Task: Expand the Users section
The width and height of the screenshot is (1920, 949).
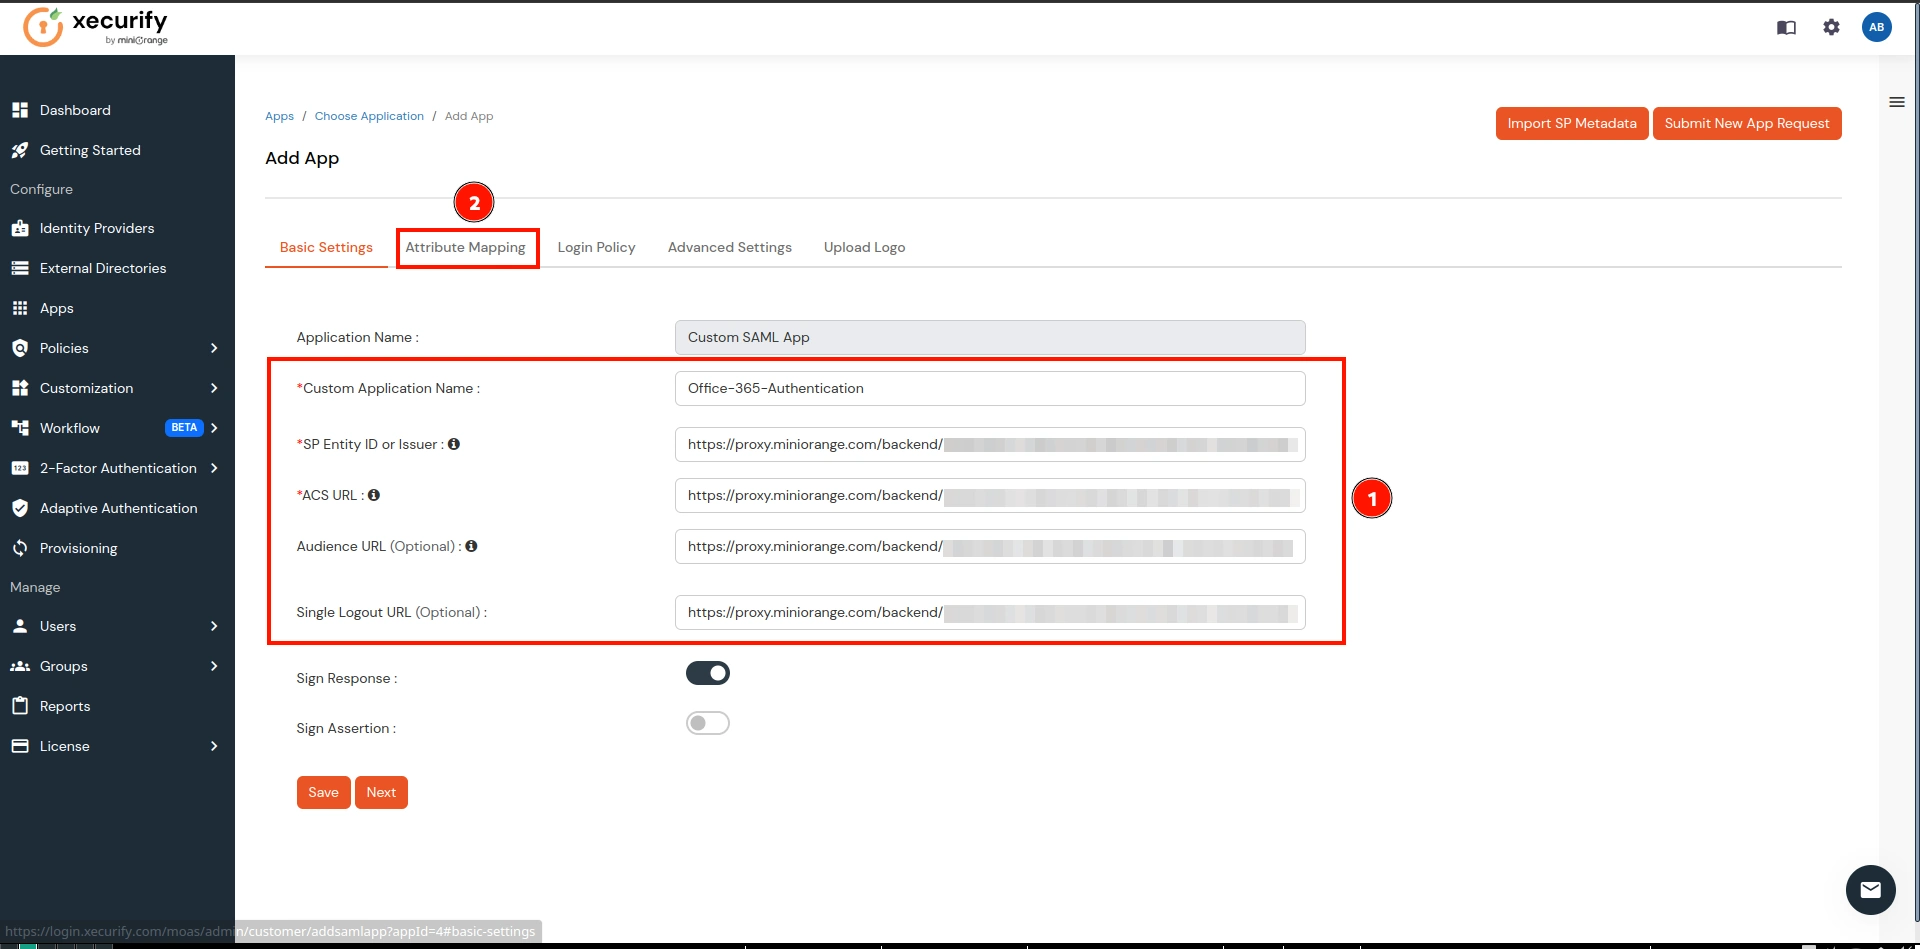Action: (x=58, y=626)
